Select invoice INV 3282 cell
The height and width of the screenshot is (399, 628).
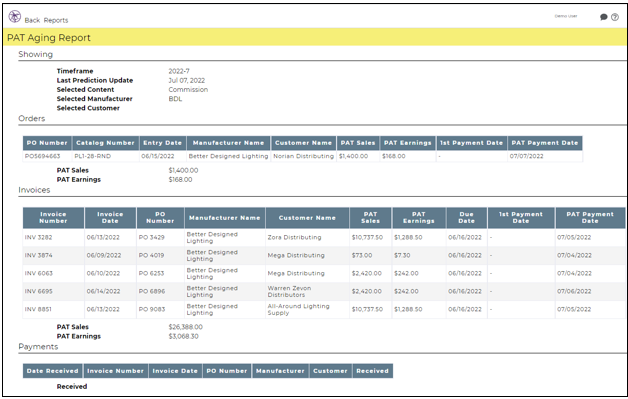tap(53, 237)
